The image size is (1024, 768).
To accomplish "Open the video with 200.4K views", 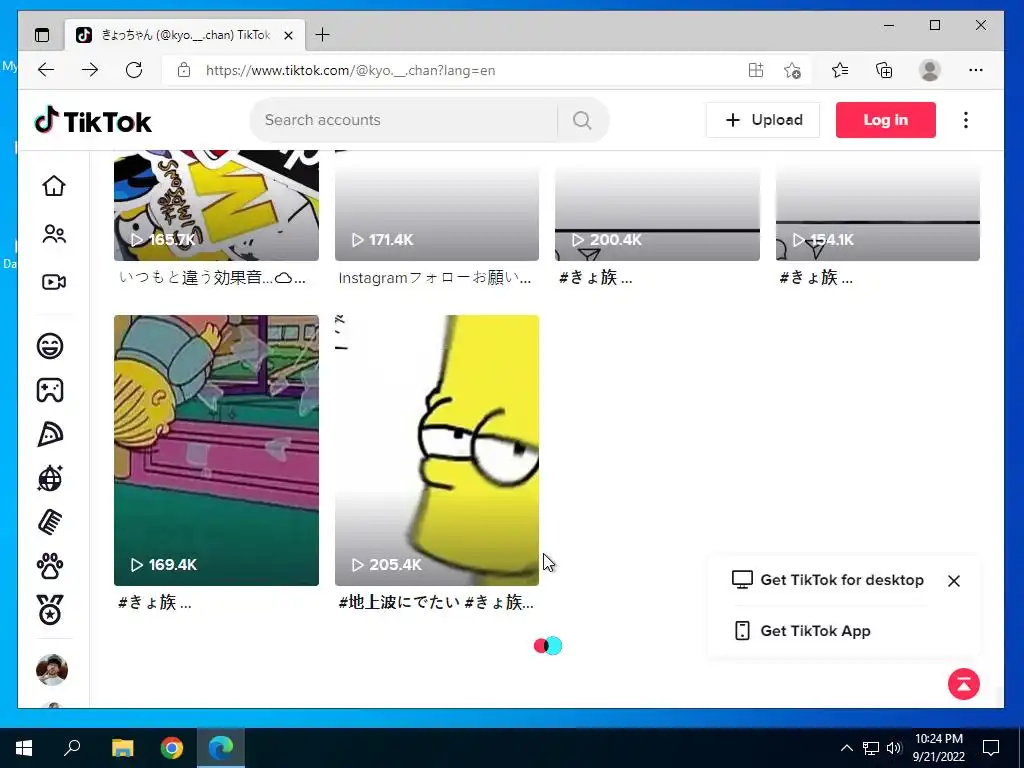I will coord(657,205).
